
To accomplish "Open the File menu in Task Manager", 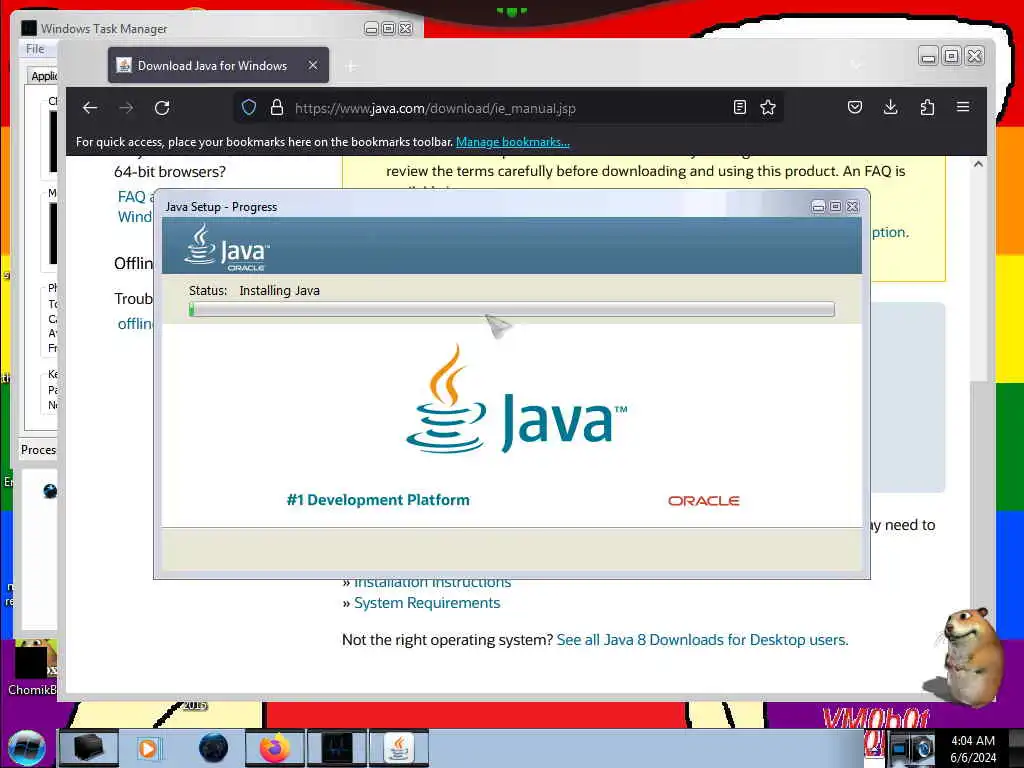I will [35, 49].
